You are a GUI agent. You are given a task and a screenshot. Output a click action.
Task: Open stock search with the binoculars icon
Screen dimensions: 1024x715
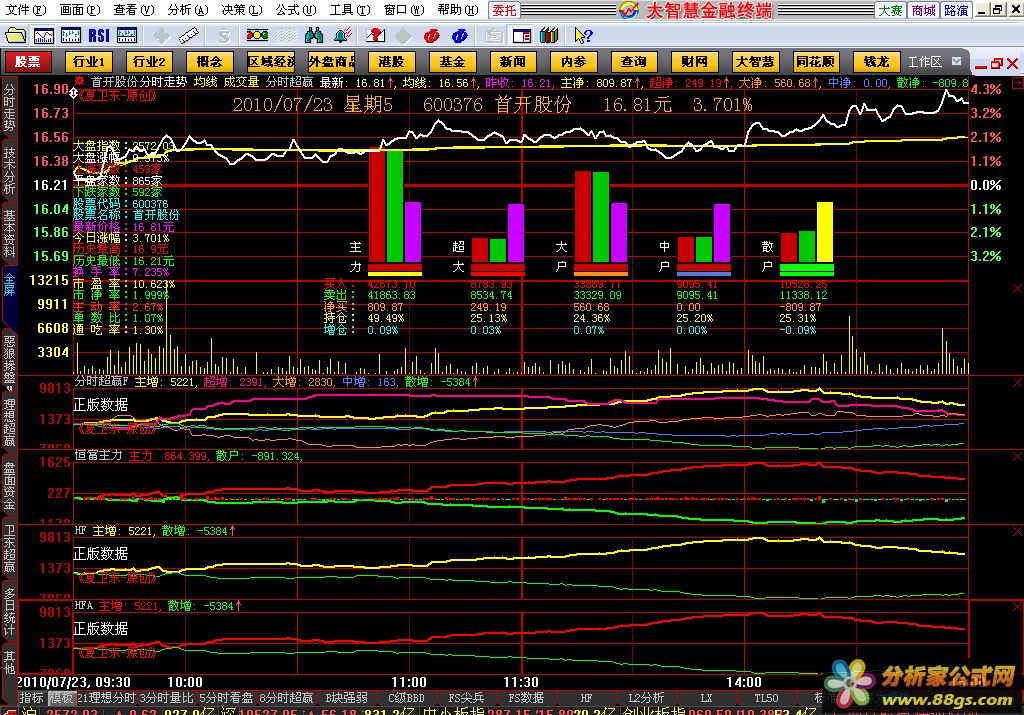point(314,35)
